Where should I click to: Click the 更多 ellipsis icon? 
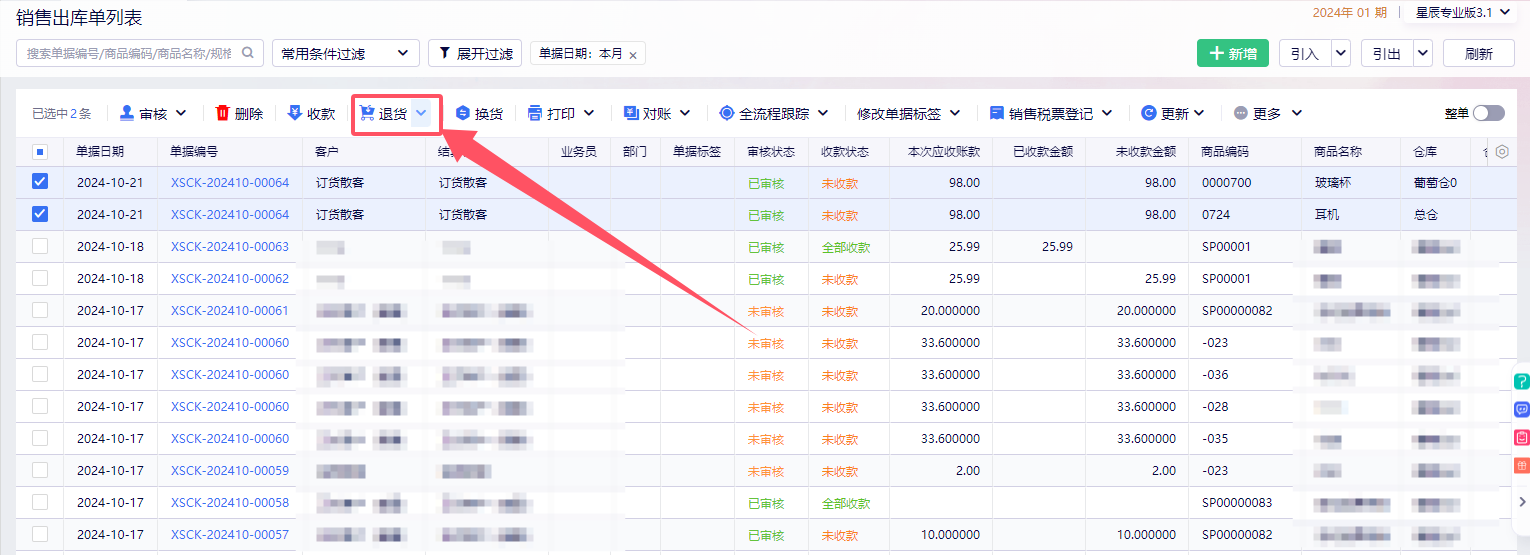[1241, 113]
